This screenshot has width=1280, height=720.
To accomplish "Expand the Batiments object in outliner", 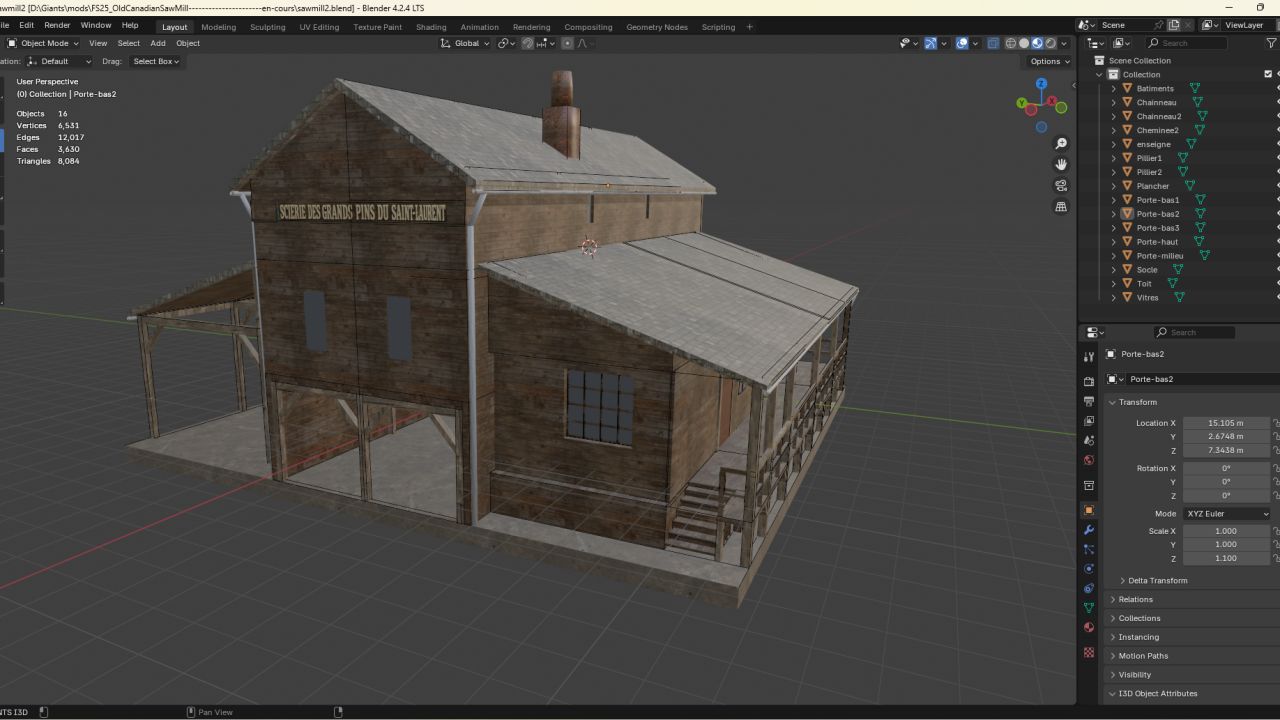I will pos(1114,88).
